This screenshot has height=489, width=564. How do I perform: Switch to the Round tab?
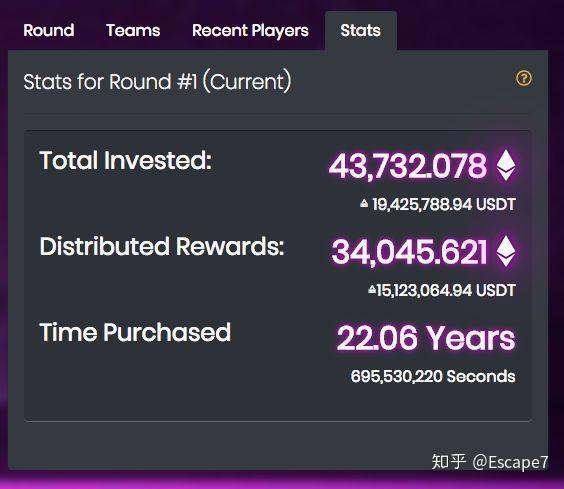point(49,30)
